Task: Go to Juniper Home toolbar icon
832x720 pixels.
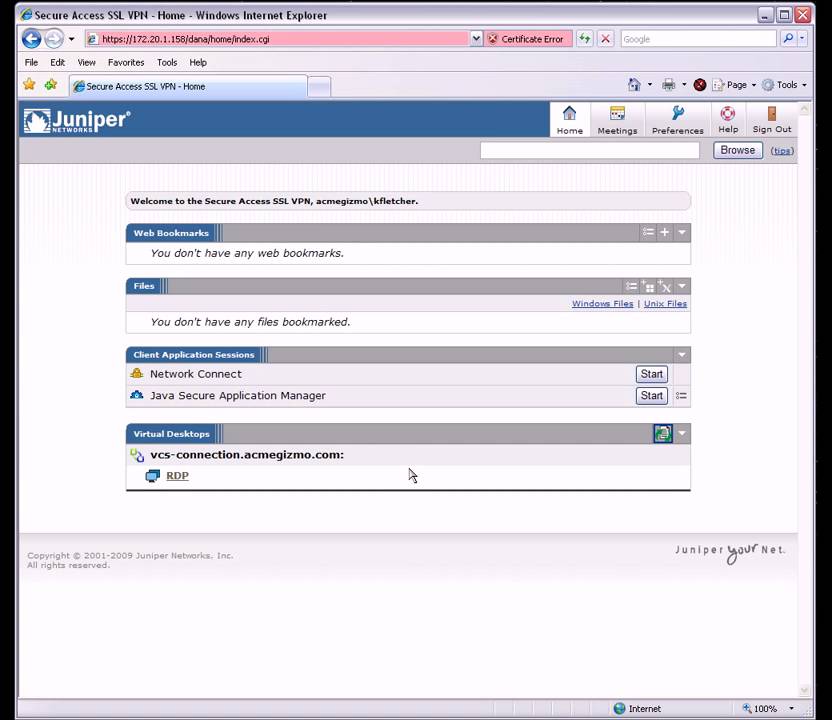Action: tap(569, 120)
